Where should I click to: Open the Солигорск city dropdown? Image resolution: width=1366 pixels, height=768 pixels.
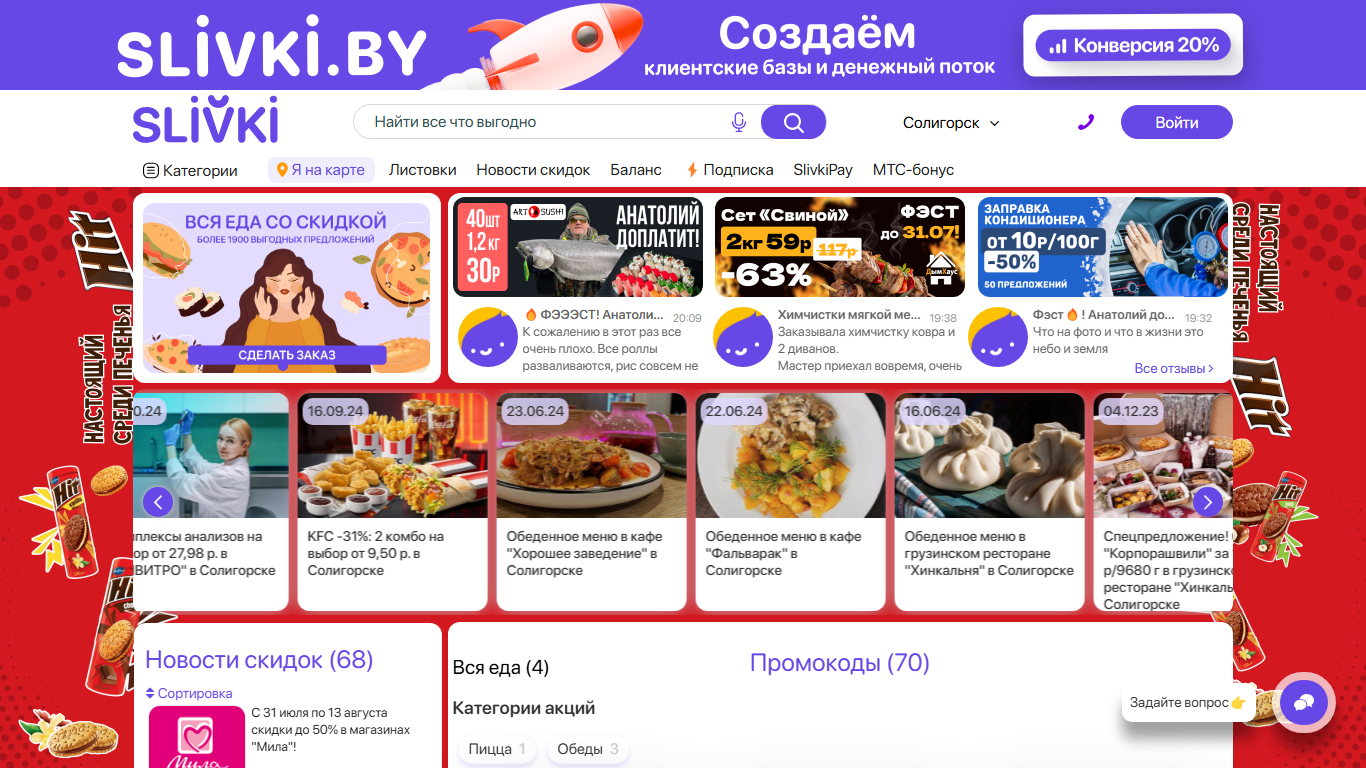(x=951, y=122)
